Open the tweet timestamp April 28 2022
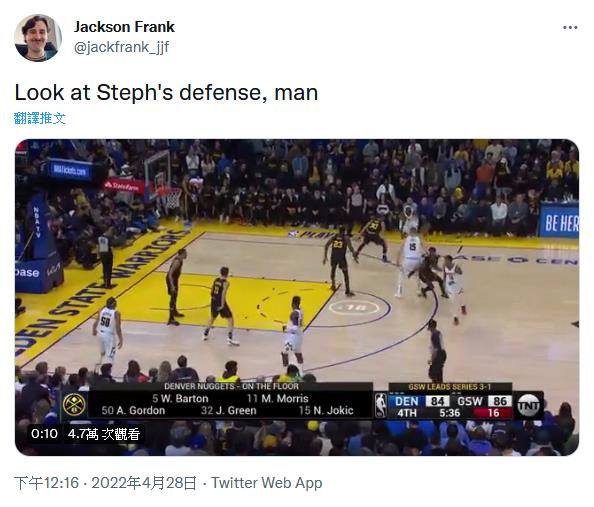The height and width of the screenshot is (507, 594). (x=105, y=483)
